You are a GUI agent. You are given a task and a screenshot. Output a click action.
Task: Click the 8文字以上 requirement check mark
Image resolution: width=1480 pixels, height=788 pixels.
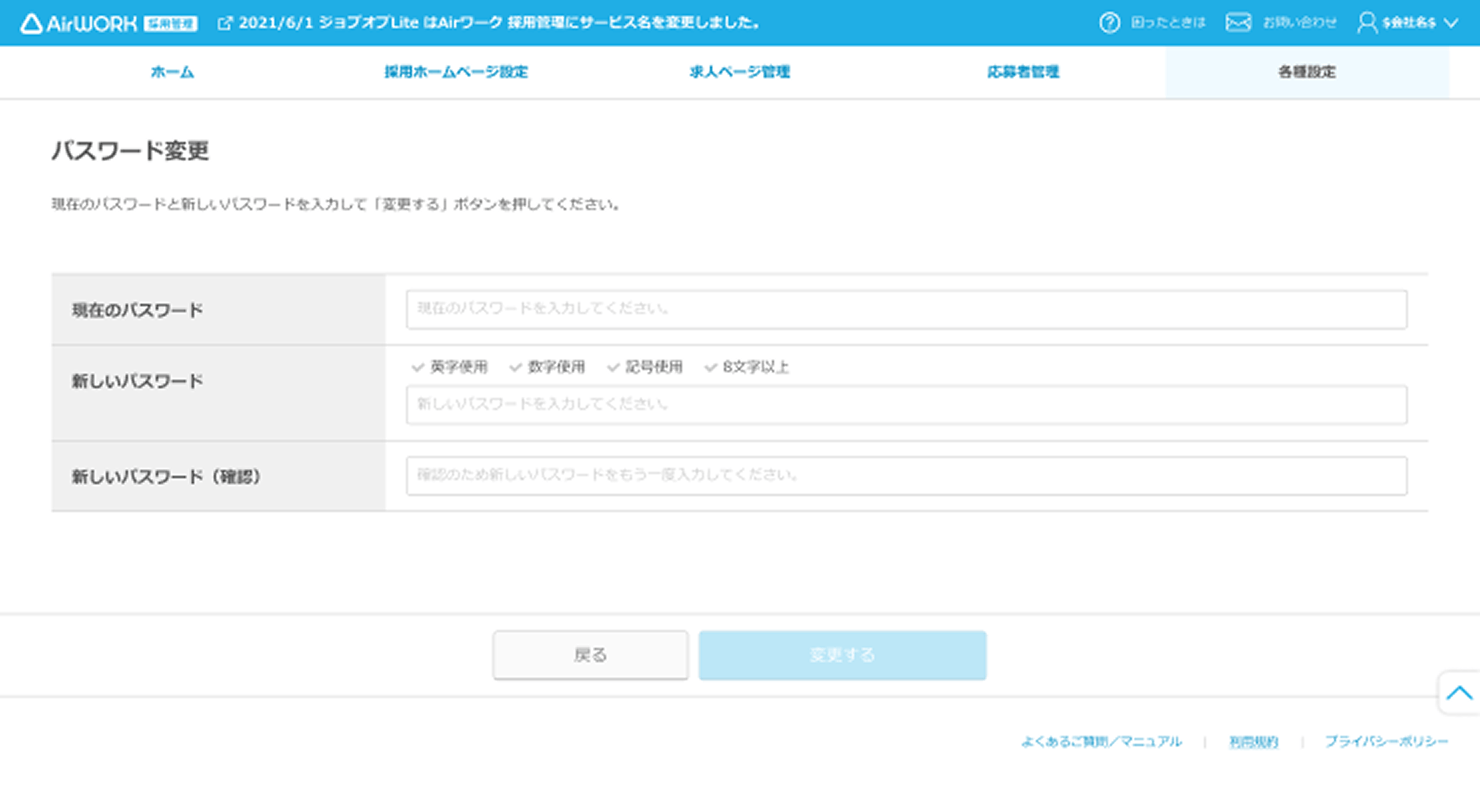pos(711,367)
